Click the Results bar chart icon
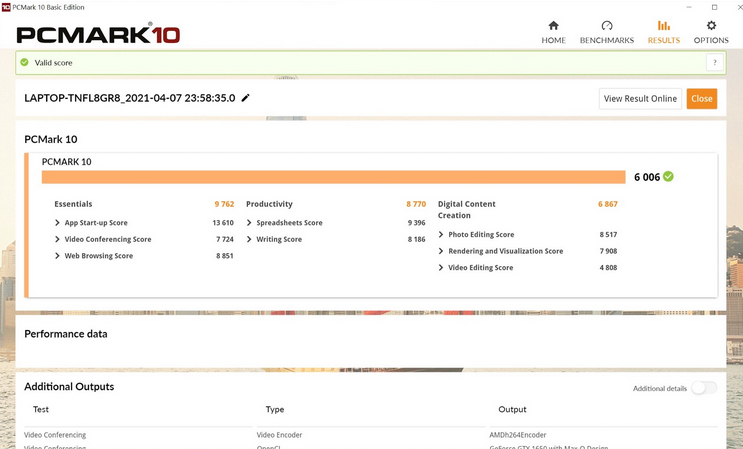The width and height of the screenshot is (743, 449). (x=663, y=26)
